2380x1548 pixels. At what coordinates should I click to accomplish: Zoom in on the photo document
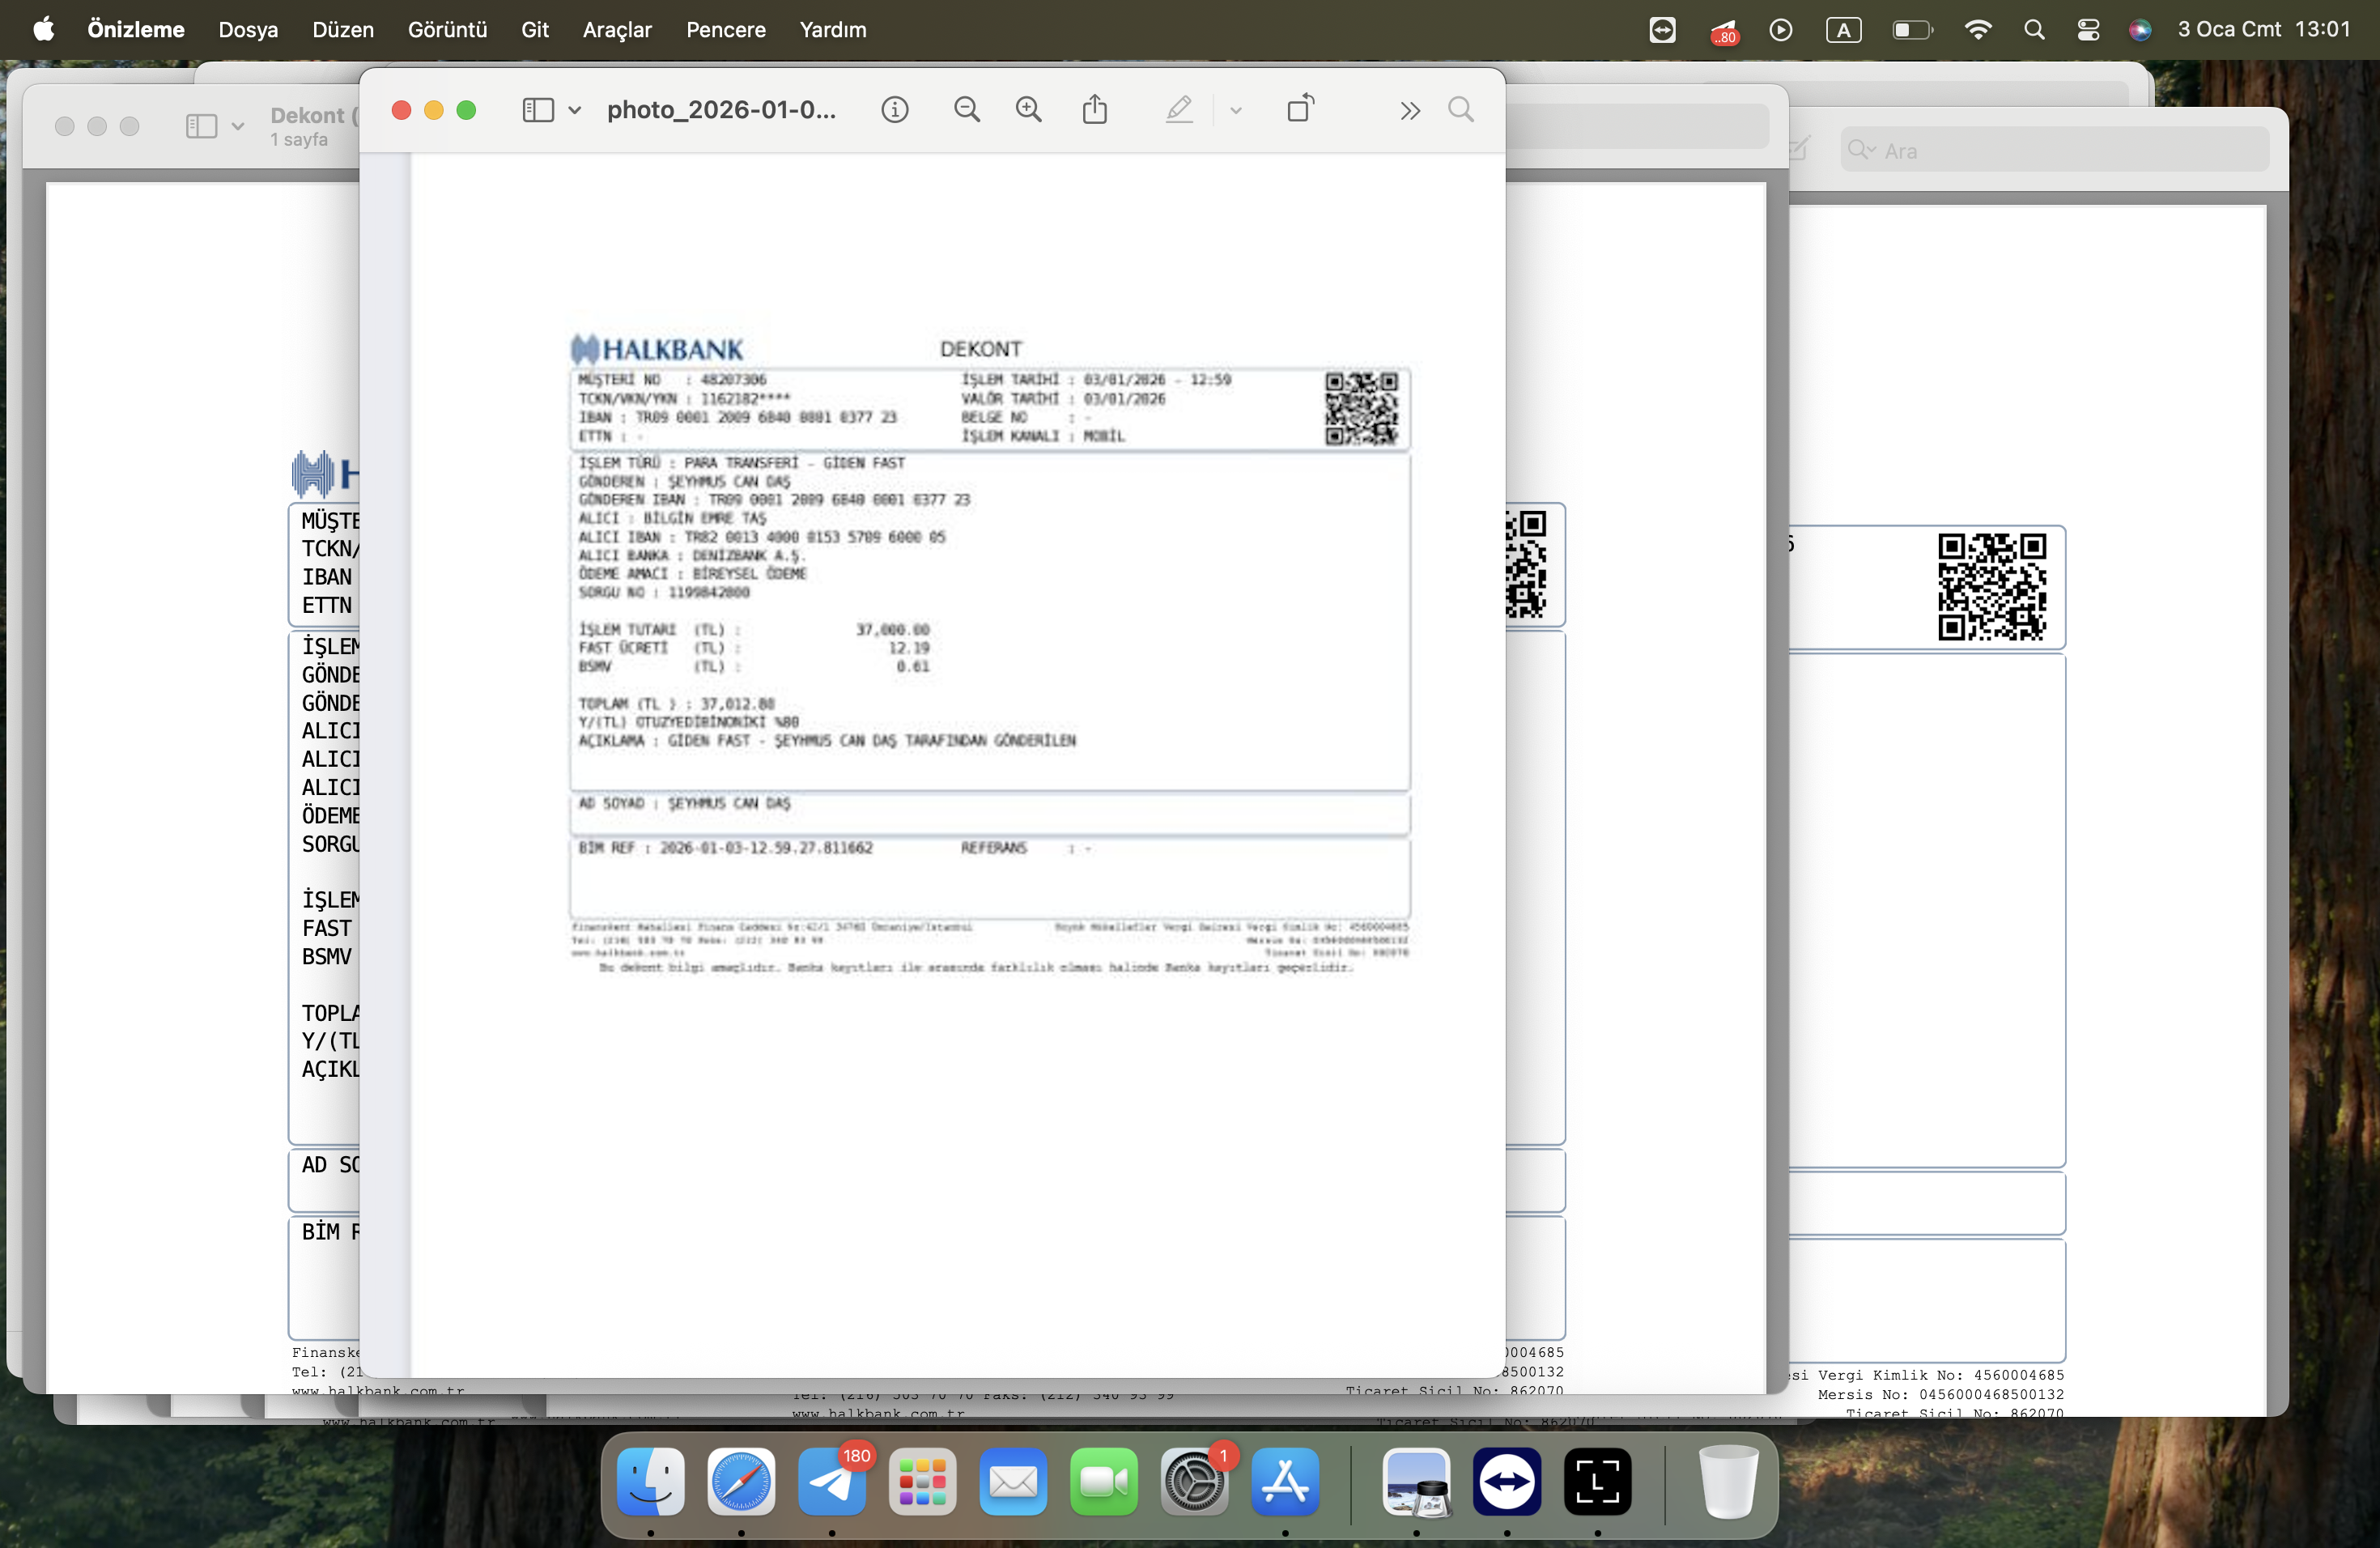(x=1029, y=110)
